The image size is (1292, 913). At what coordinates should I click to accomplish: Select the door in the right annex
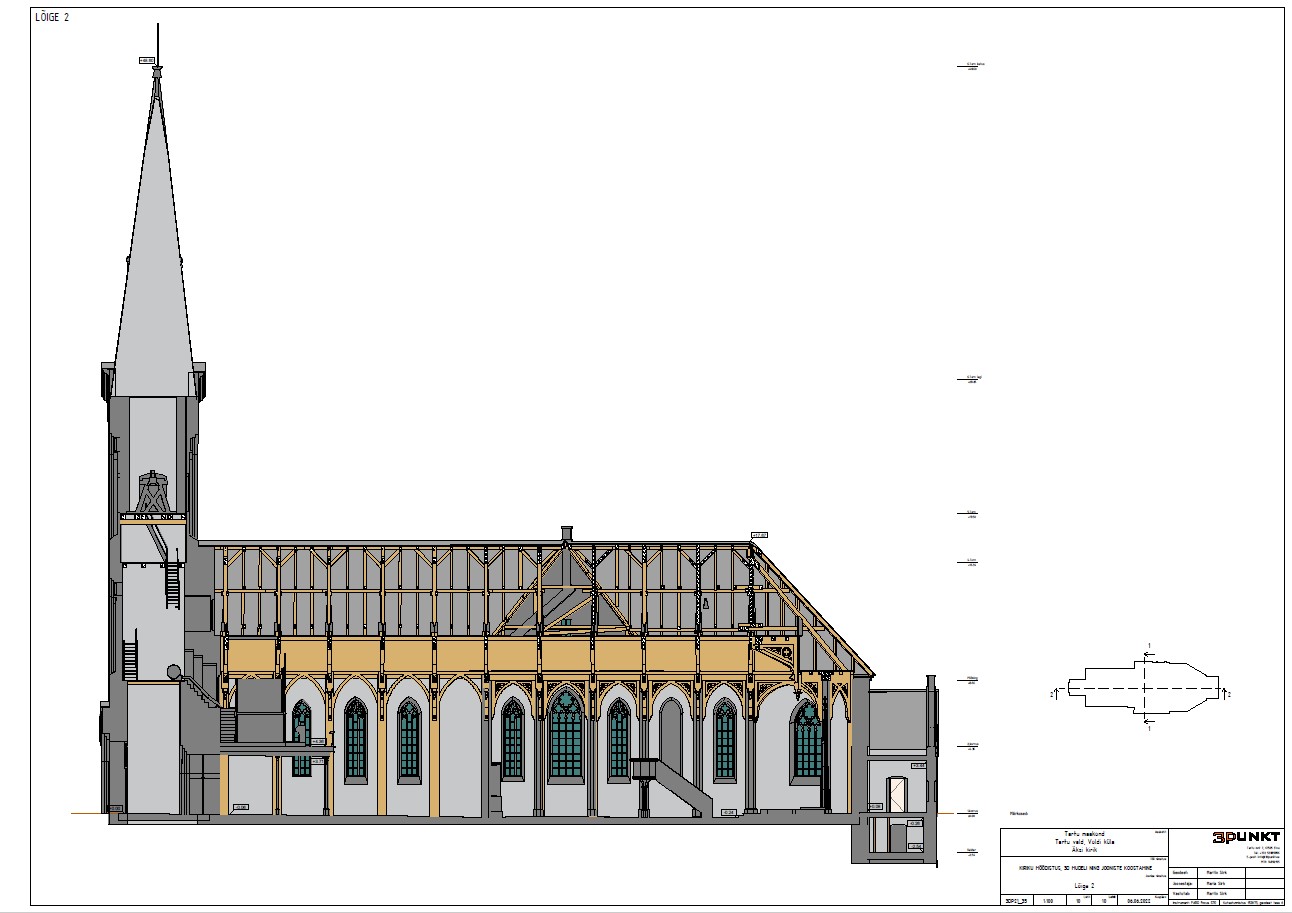point(898,795)
